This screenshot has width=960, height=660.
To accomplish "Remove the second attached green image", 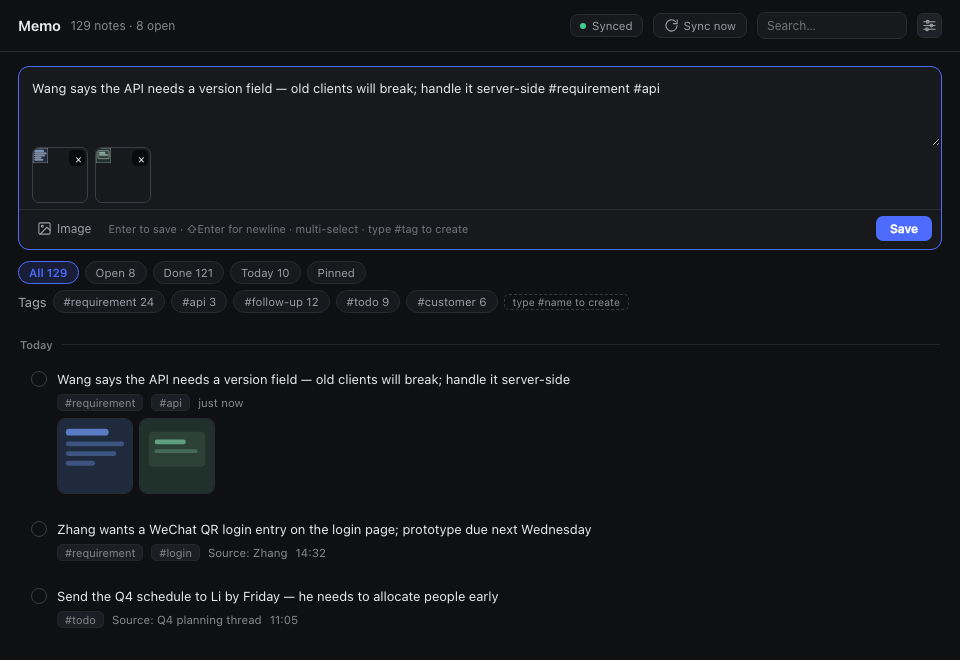I will pyautogui.click(x=141, y=160).
